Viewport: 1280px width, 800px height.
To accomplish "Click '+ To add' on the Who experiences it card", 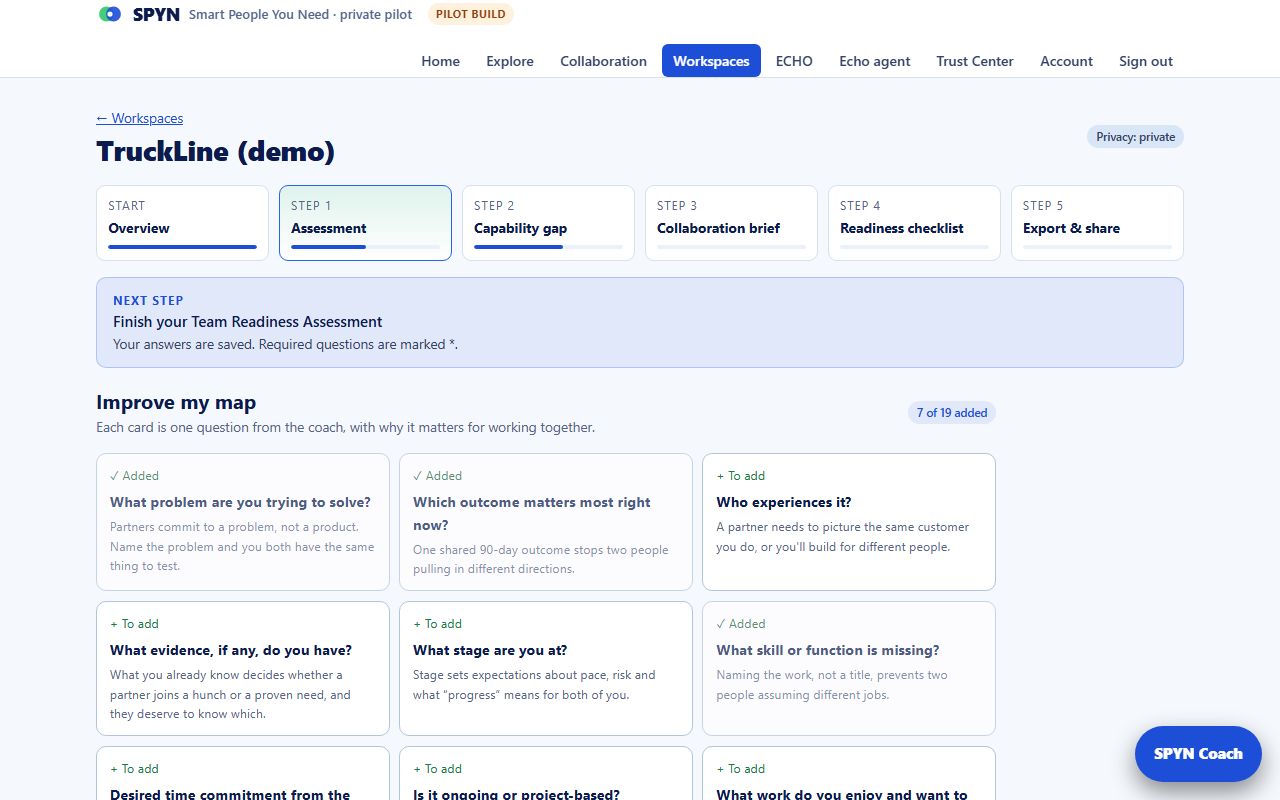I will (x=741, y=476).
